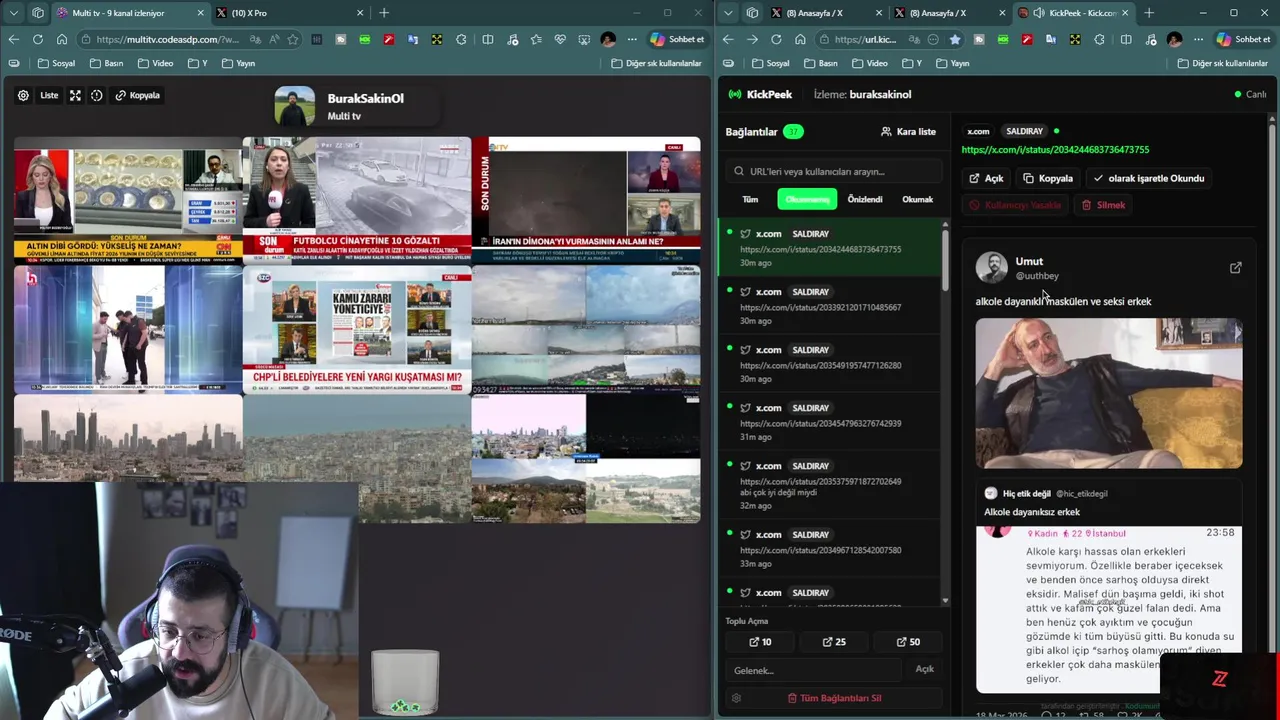Open Extensions puzzle icon in KickPeek browser
The height and width of the screenshot is (720, 1280).
(x=1099, y=39)
